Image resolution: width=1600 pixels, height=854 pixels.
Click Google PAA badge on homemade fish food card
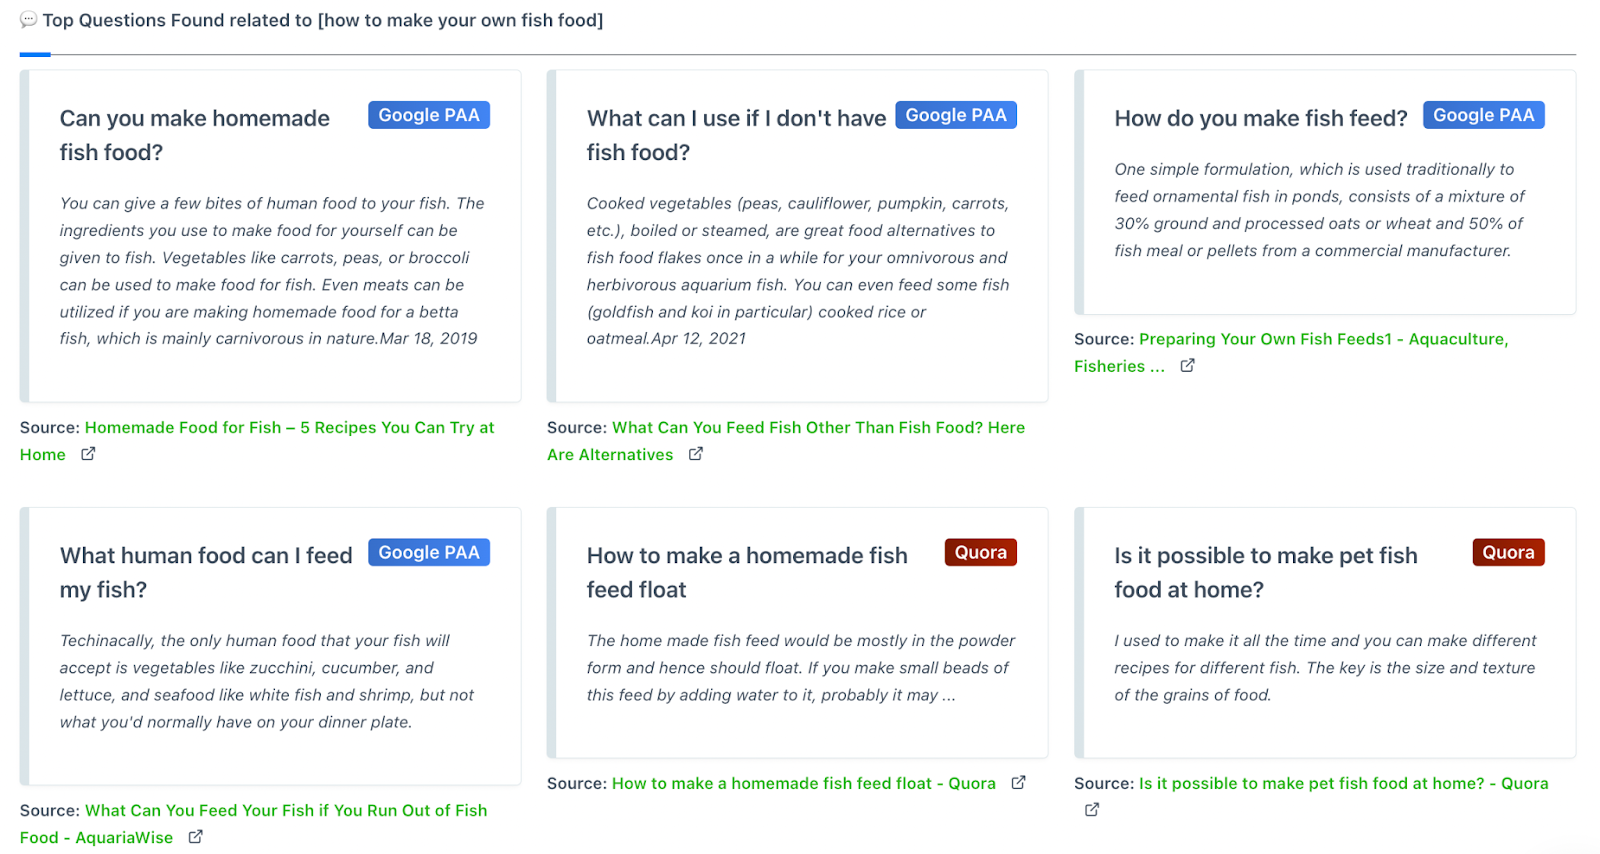(429, 116)
